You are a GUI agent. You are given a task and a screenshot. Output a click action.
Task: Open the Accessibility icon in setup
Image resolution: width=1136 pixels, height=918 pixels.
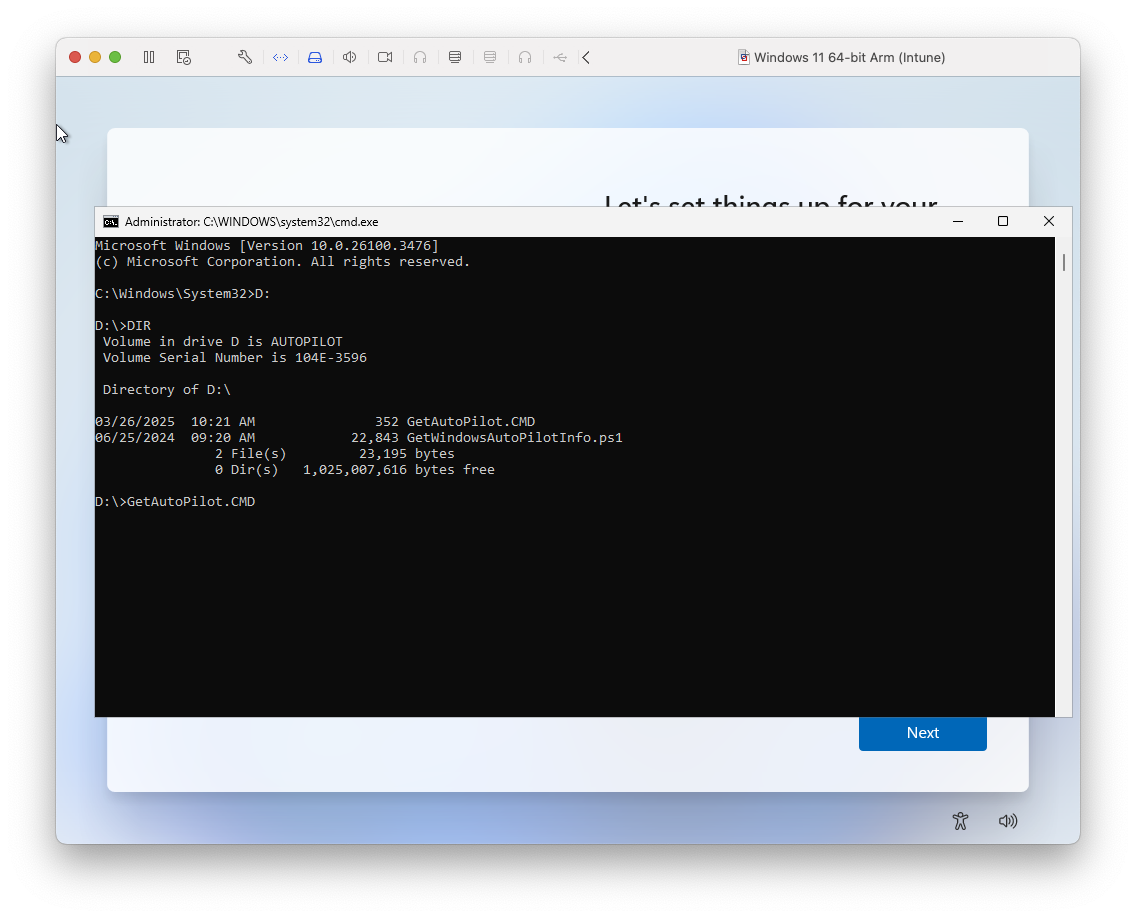click(x=961, y=821)
